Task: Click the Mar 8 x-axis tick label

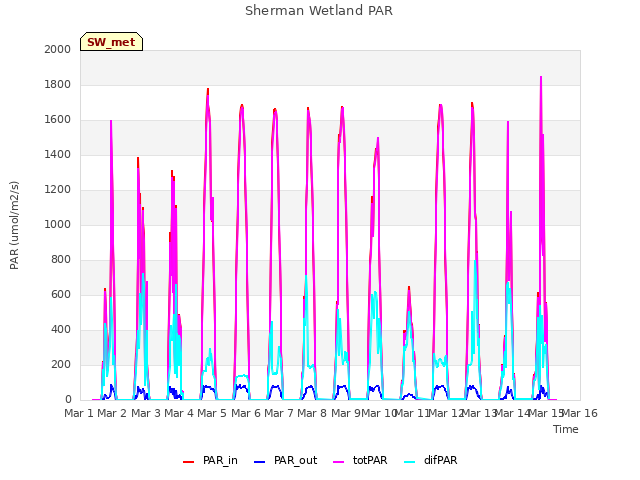Action: [312, 413]
